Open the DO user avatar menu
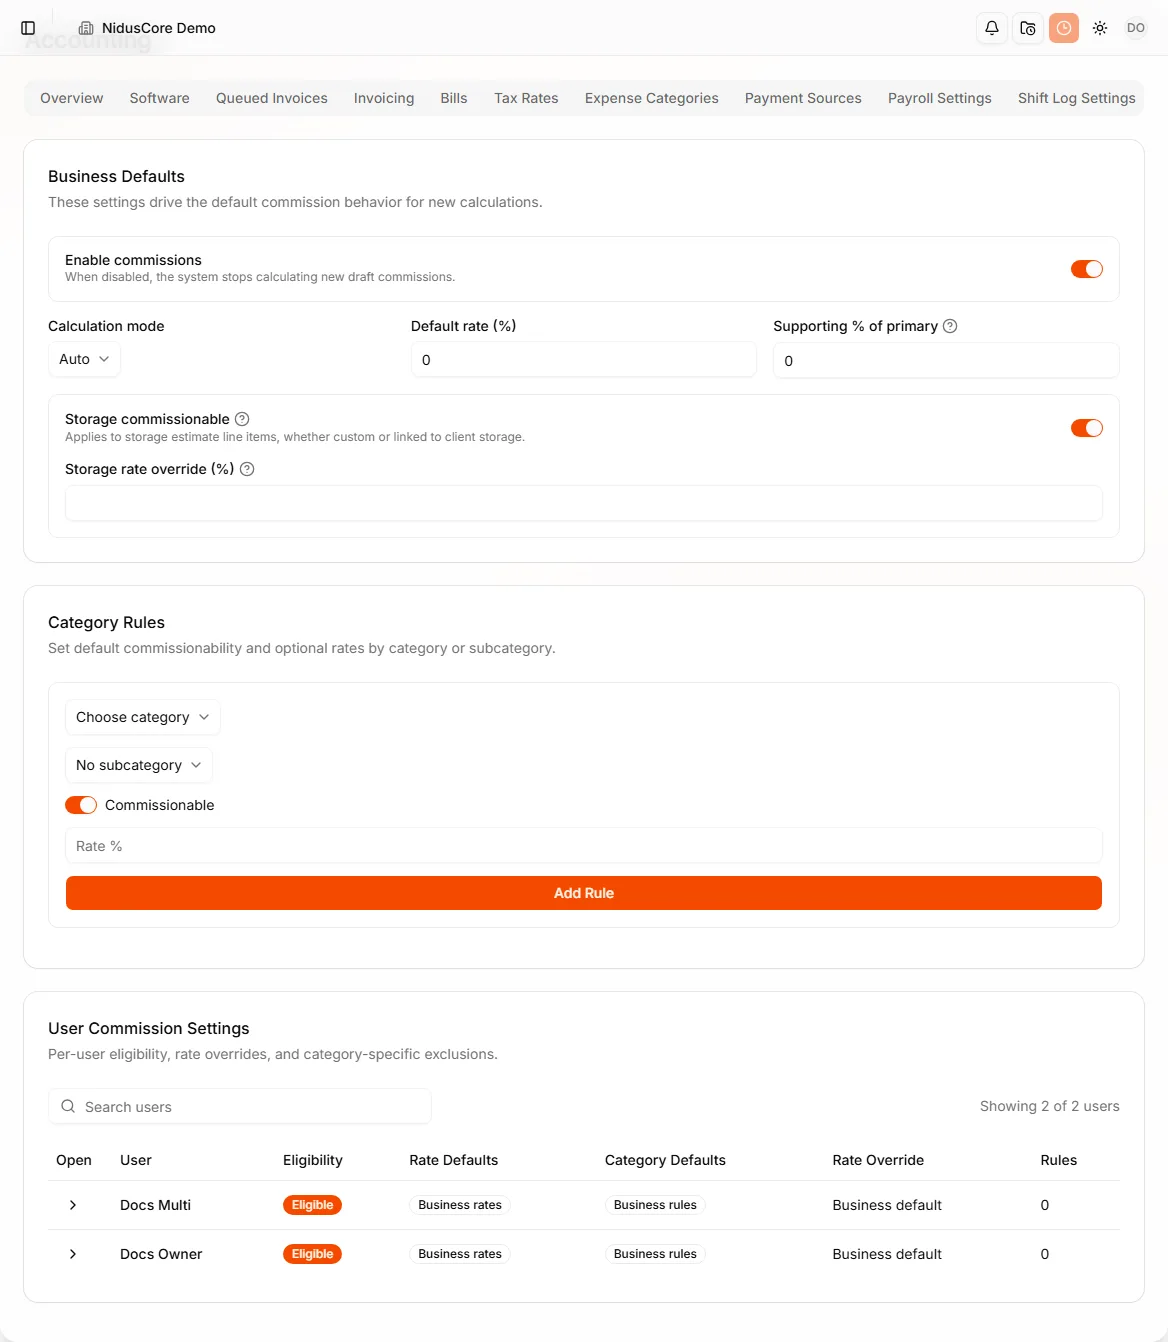Screen dimensions: 1168x1342 pos(1136,28)
